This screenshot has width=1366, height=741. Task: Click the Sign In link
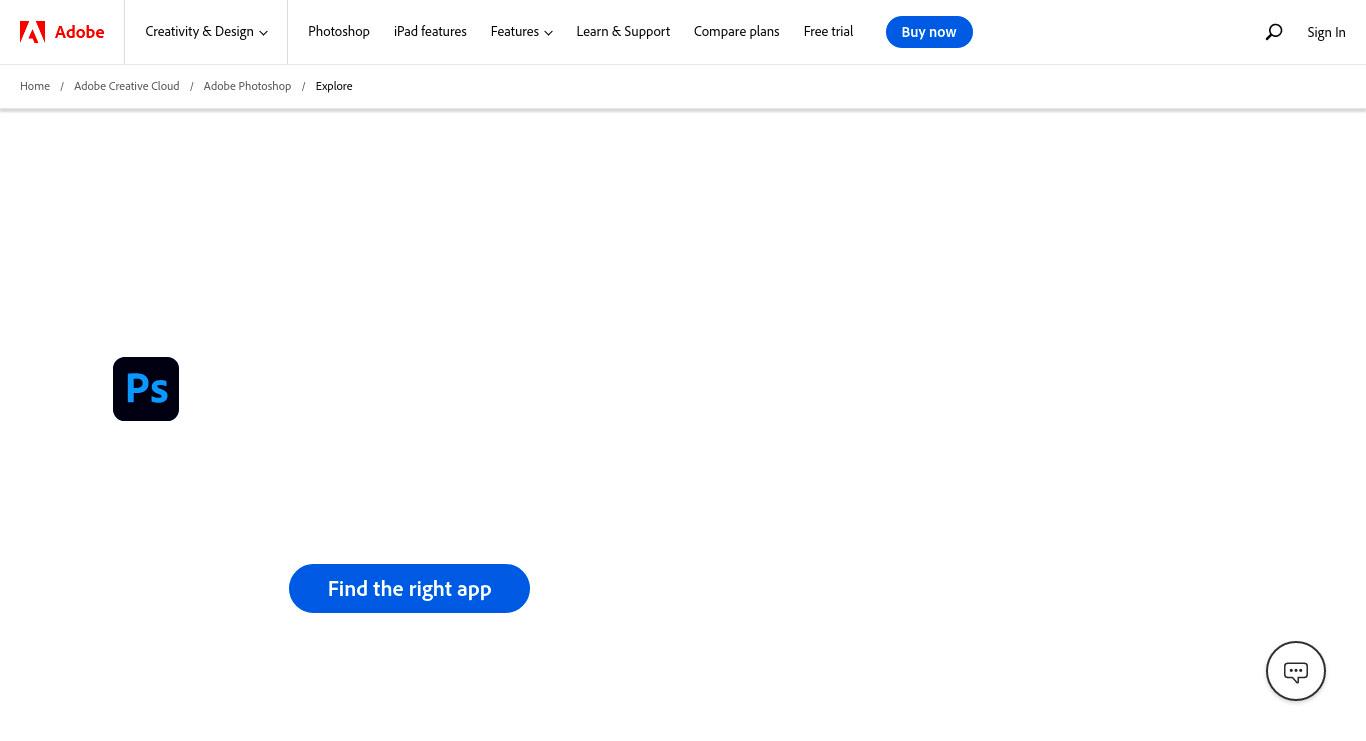(x=1326, y=32)
